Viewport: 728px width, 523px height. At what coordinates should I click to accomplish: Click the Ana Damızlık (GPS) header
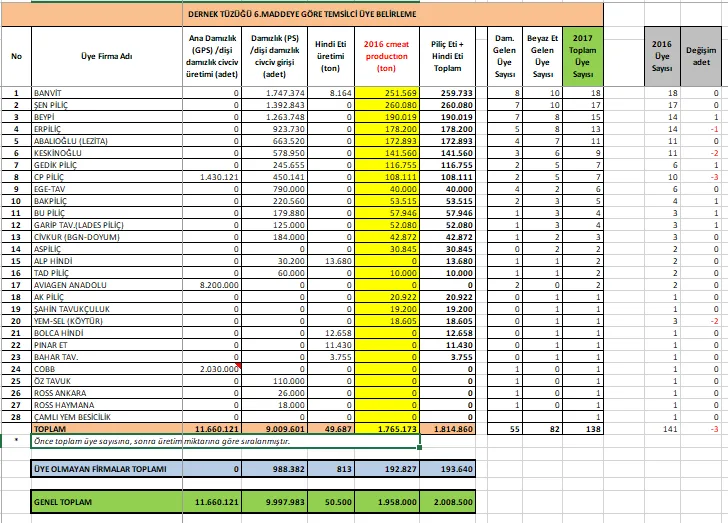(x=212, y=56)
